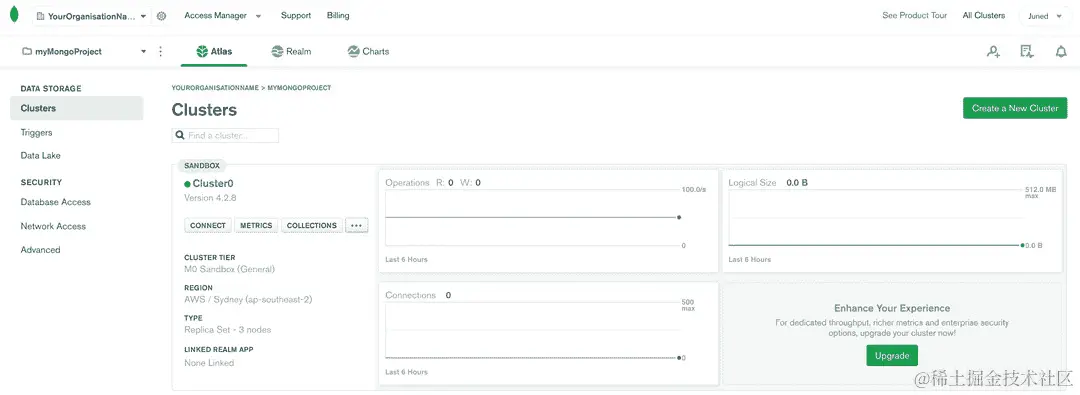1080x395 pixels.
Task: Click the Operations chart
Action: click(548, 221)
